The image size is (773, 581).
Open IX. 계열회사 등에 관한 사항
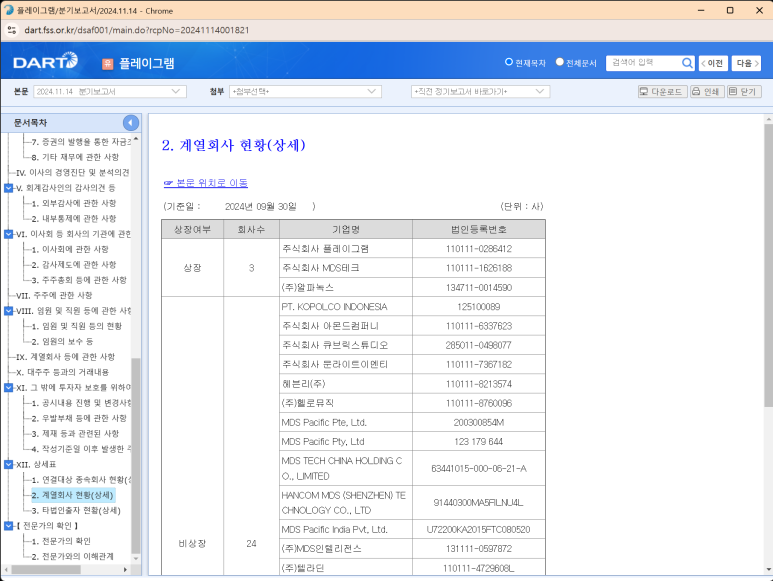click(x=65, y=357)
